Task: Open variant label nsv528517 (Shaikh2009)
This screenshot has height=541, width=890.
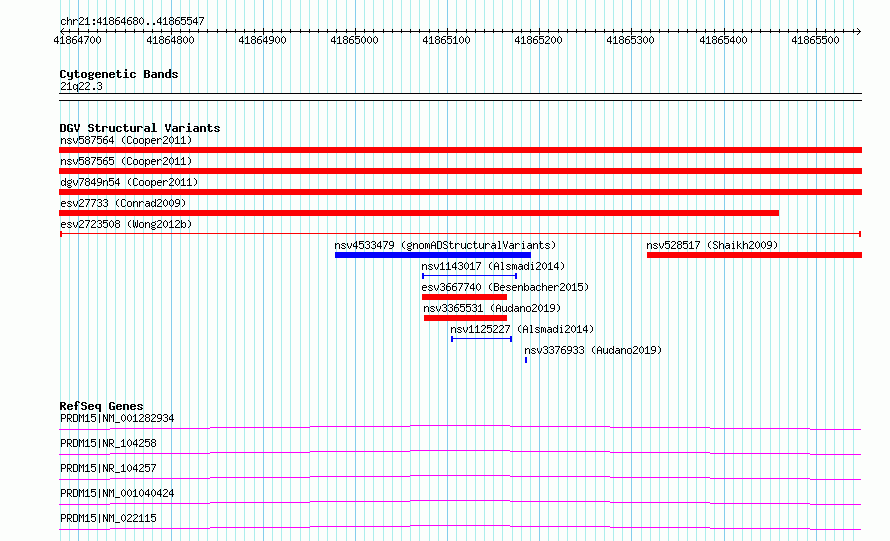Action: (x=712, y=245)
